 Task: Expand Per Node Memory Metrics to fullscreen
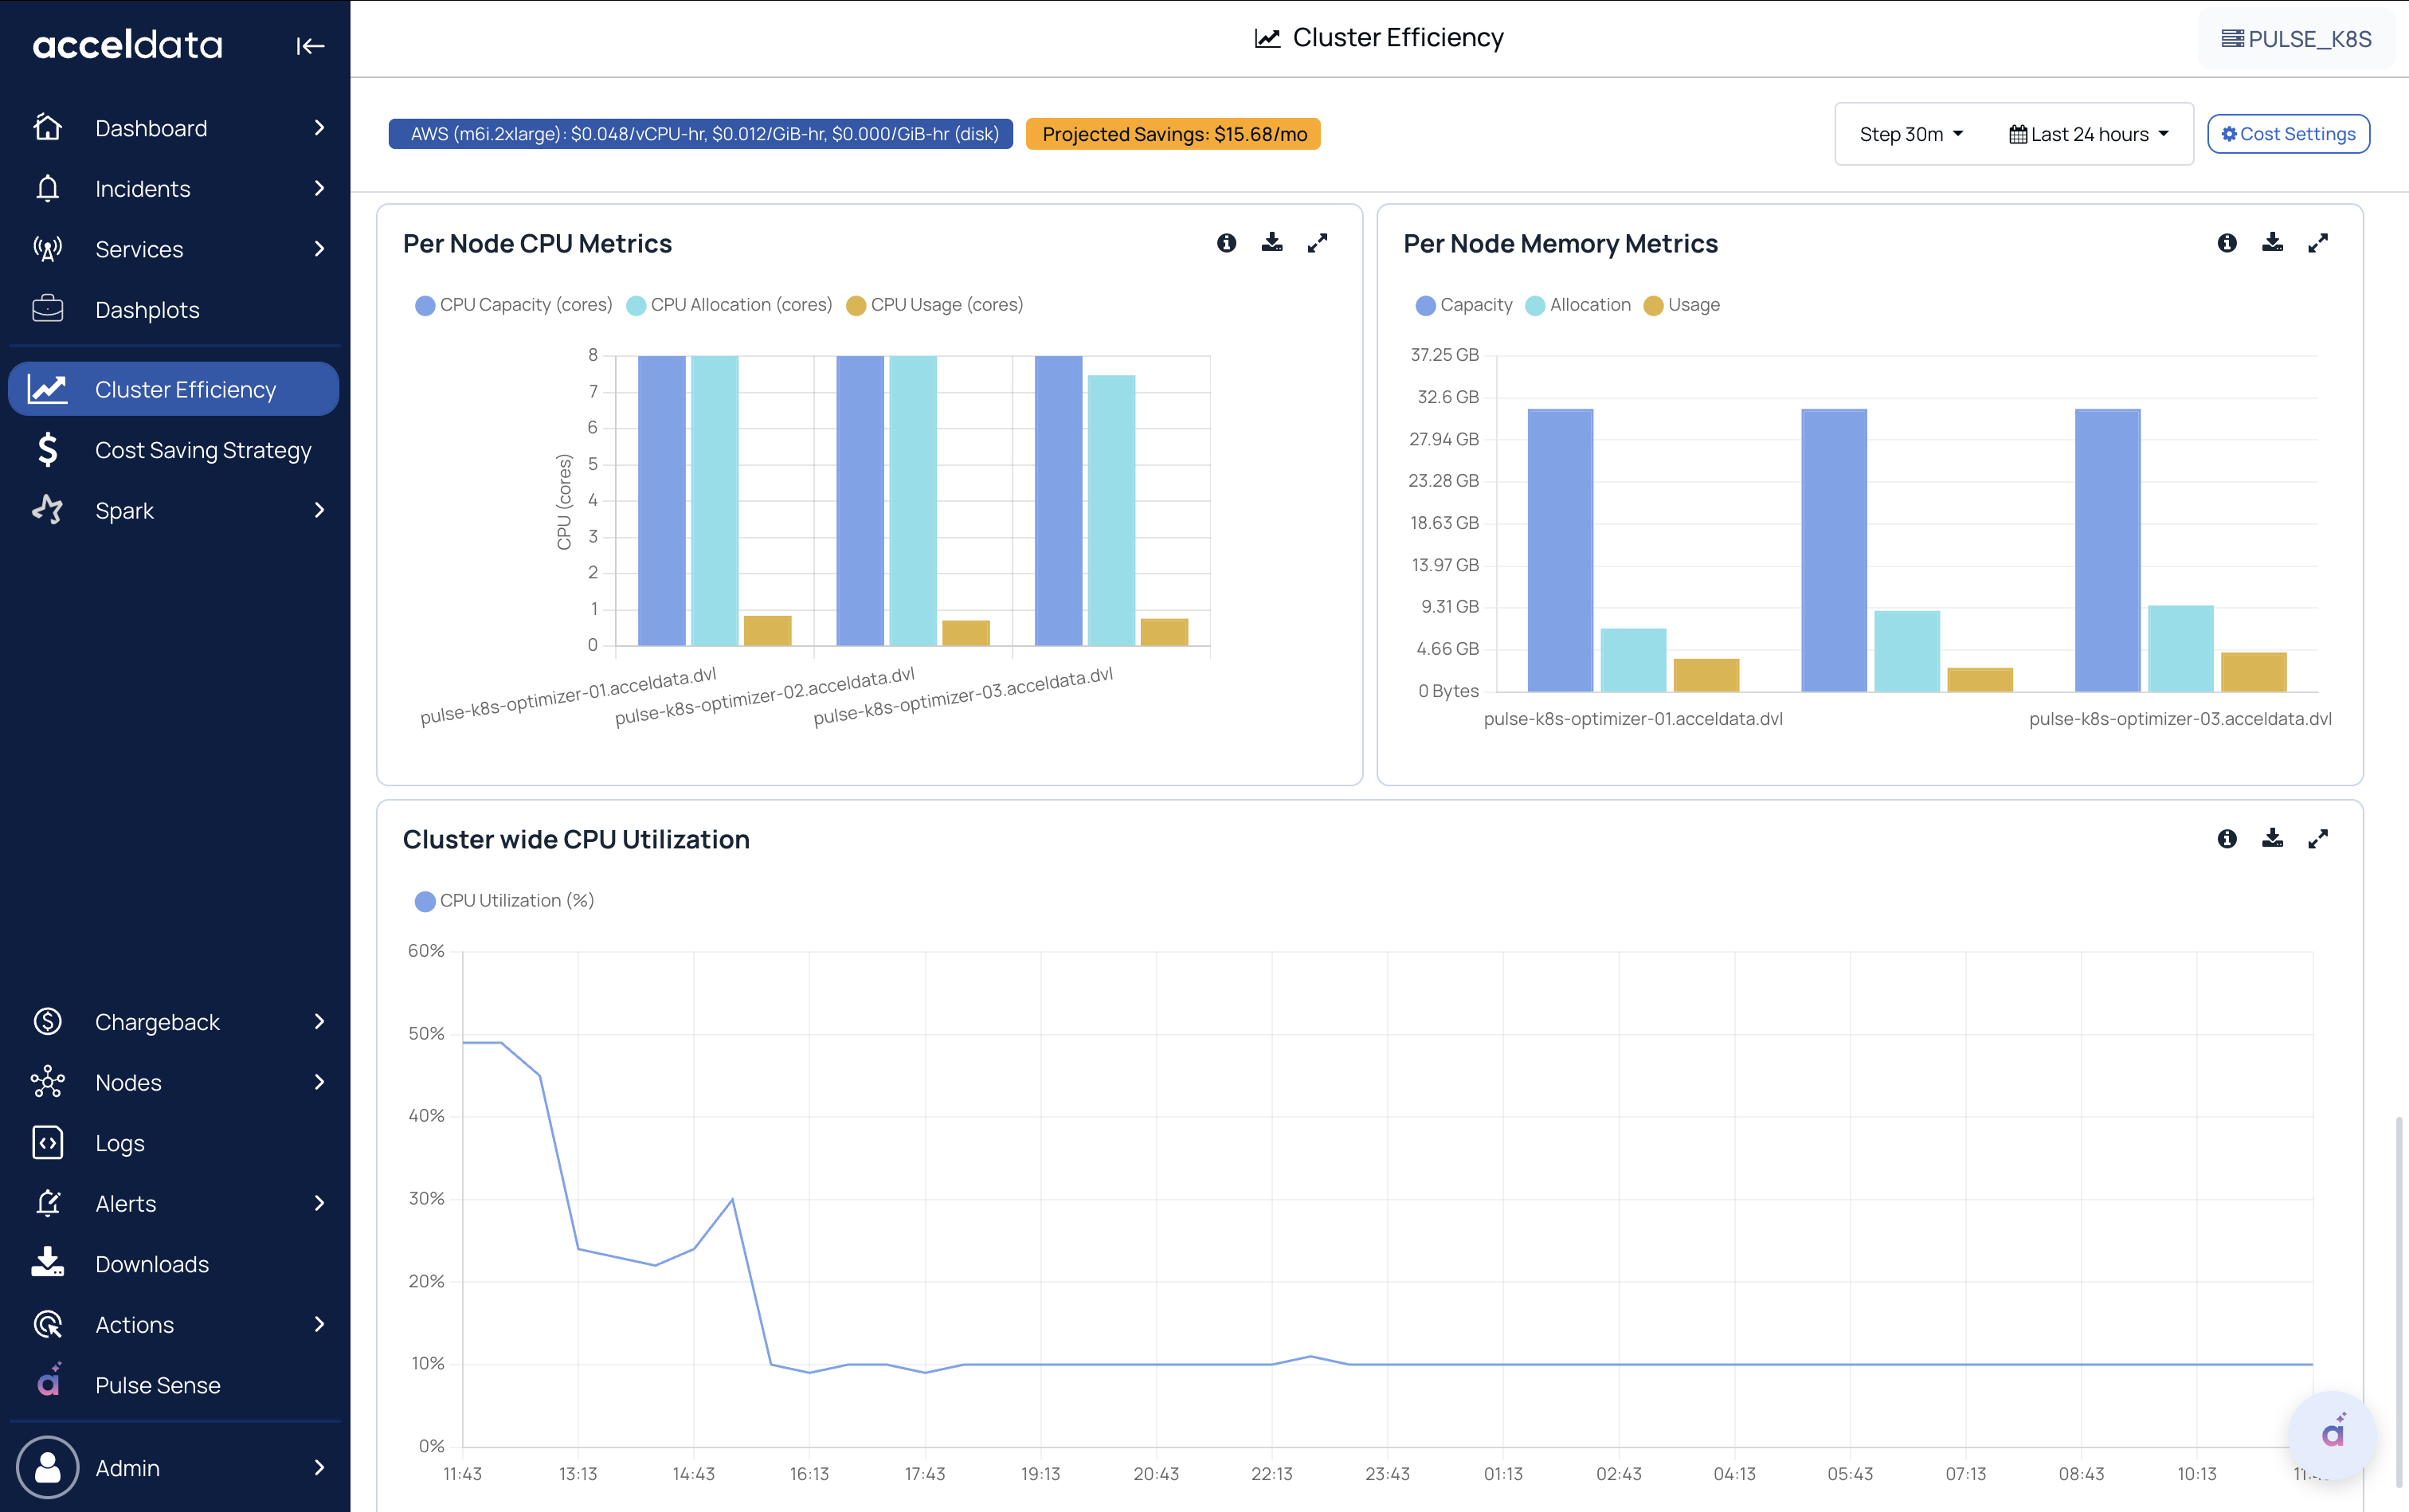tap(2318, 243)
